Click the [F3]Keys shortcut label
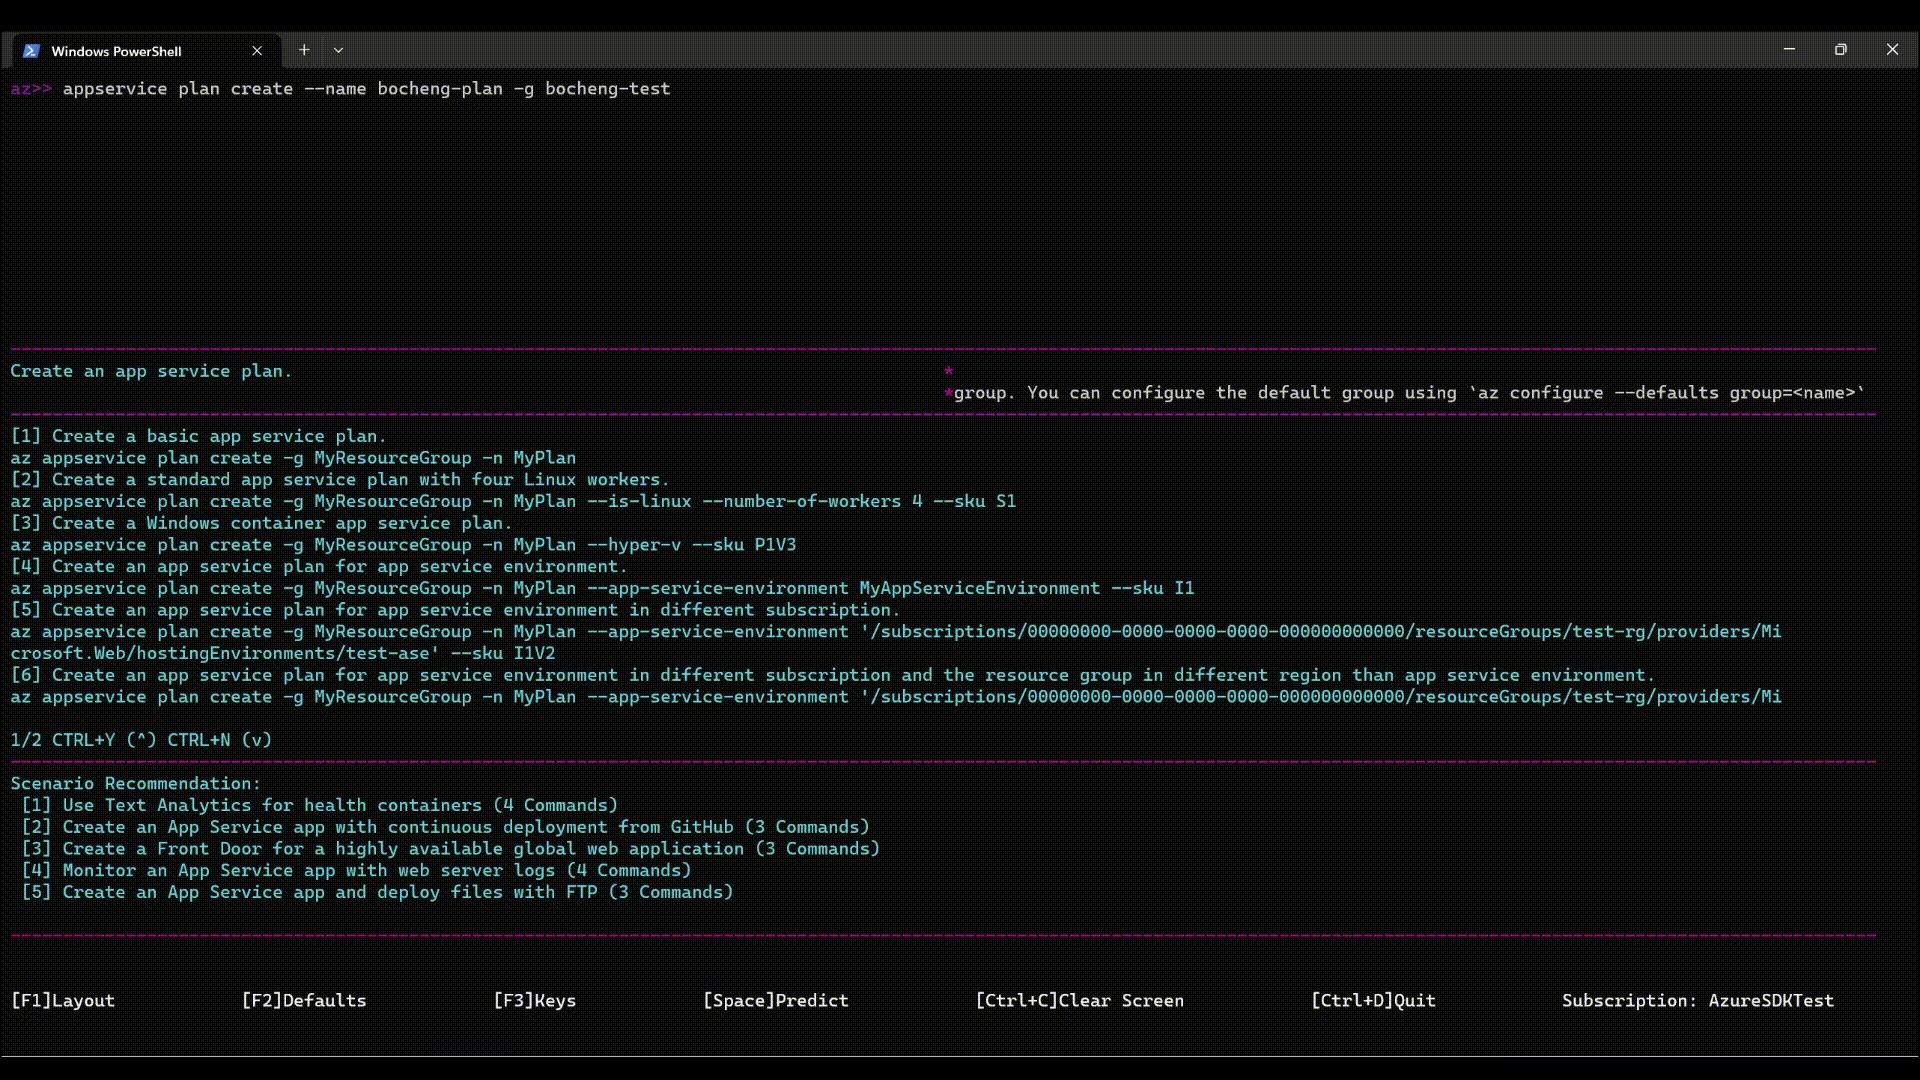The image size is (1920, 1080). point(535,1001)
